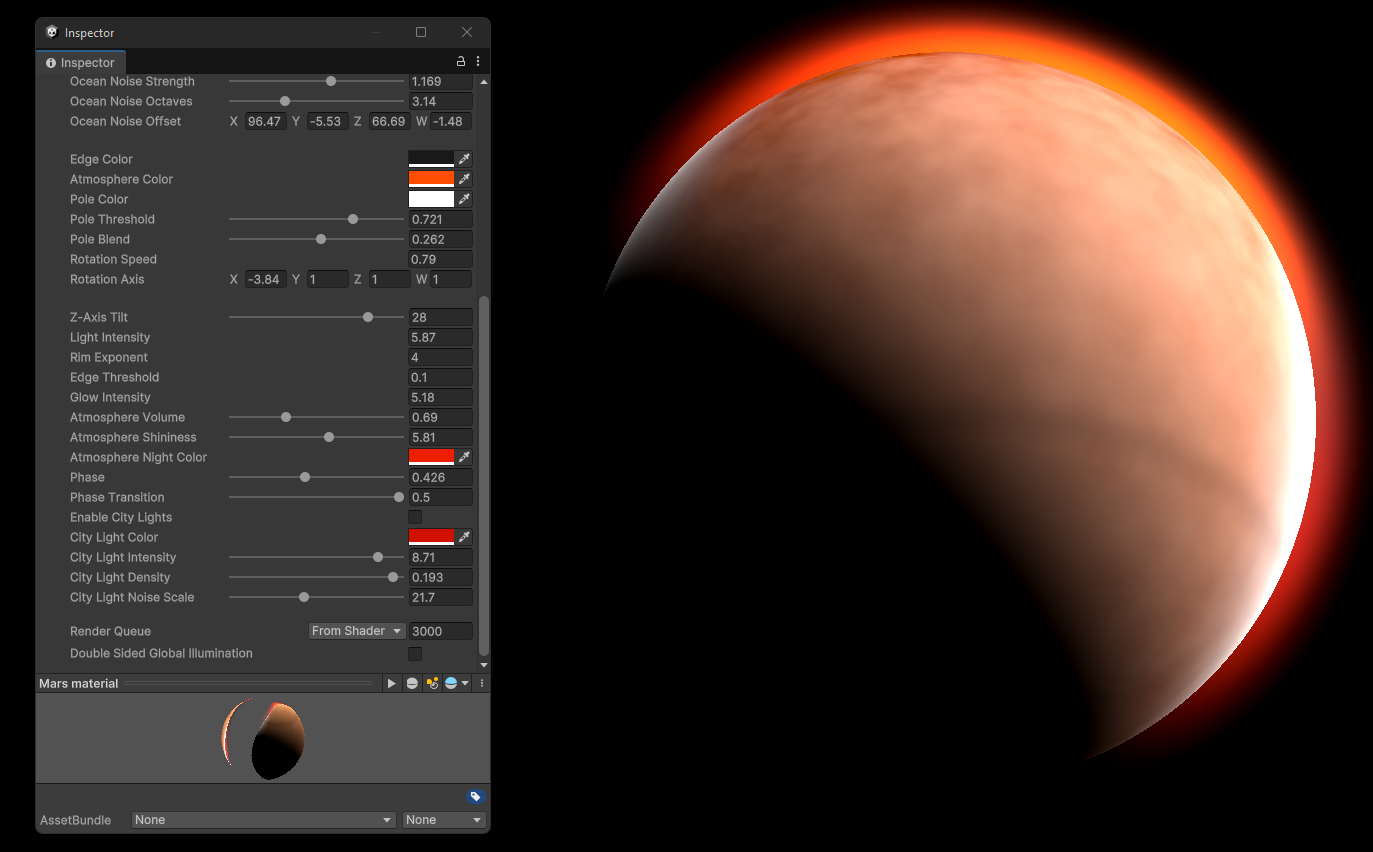This screenshot has width=1373, height=852.
Task: Maximize the Inspector window
Action: [x=421, y=32]
